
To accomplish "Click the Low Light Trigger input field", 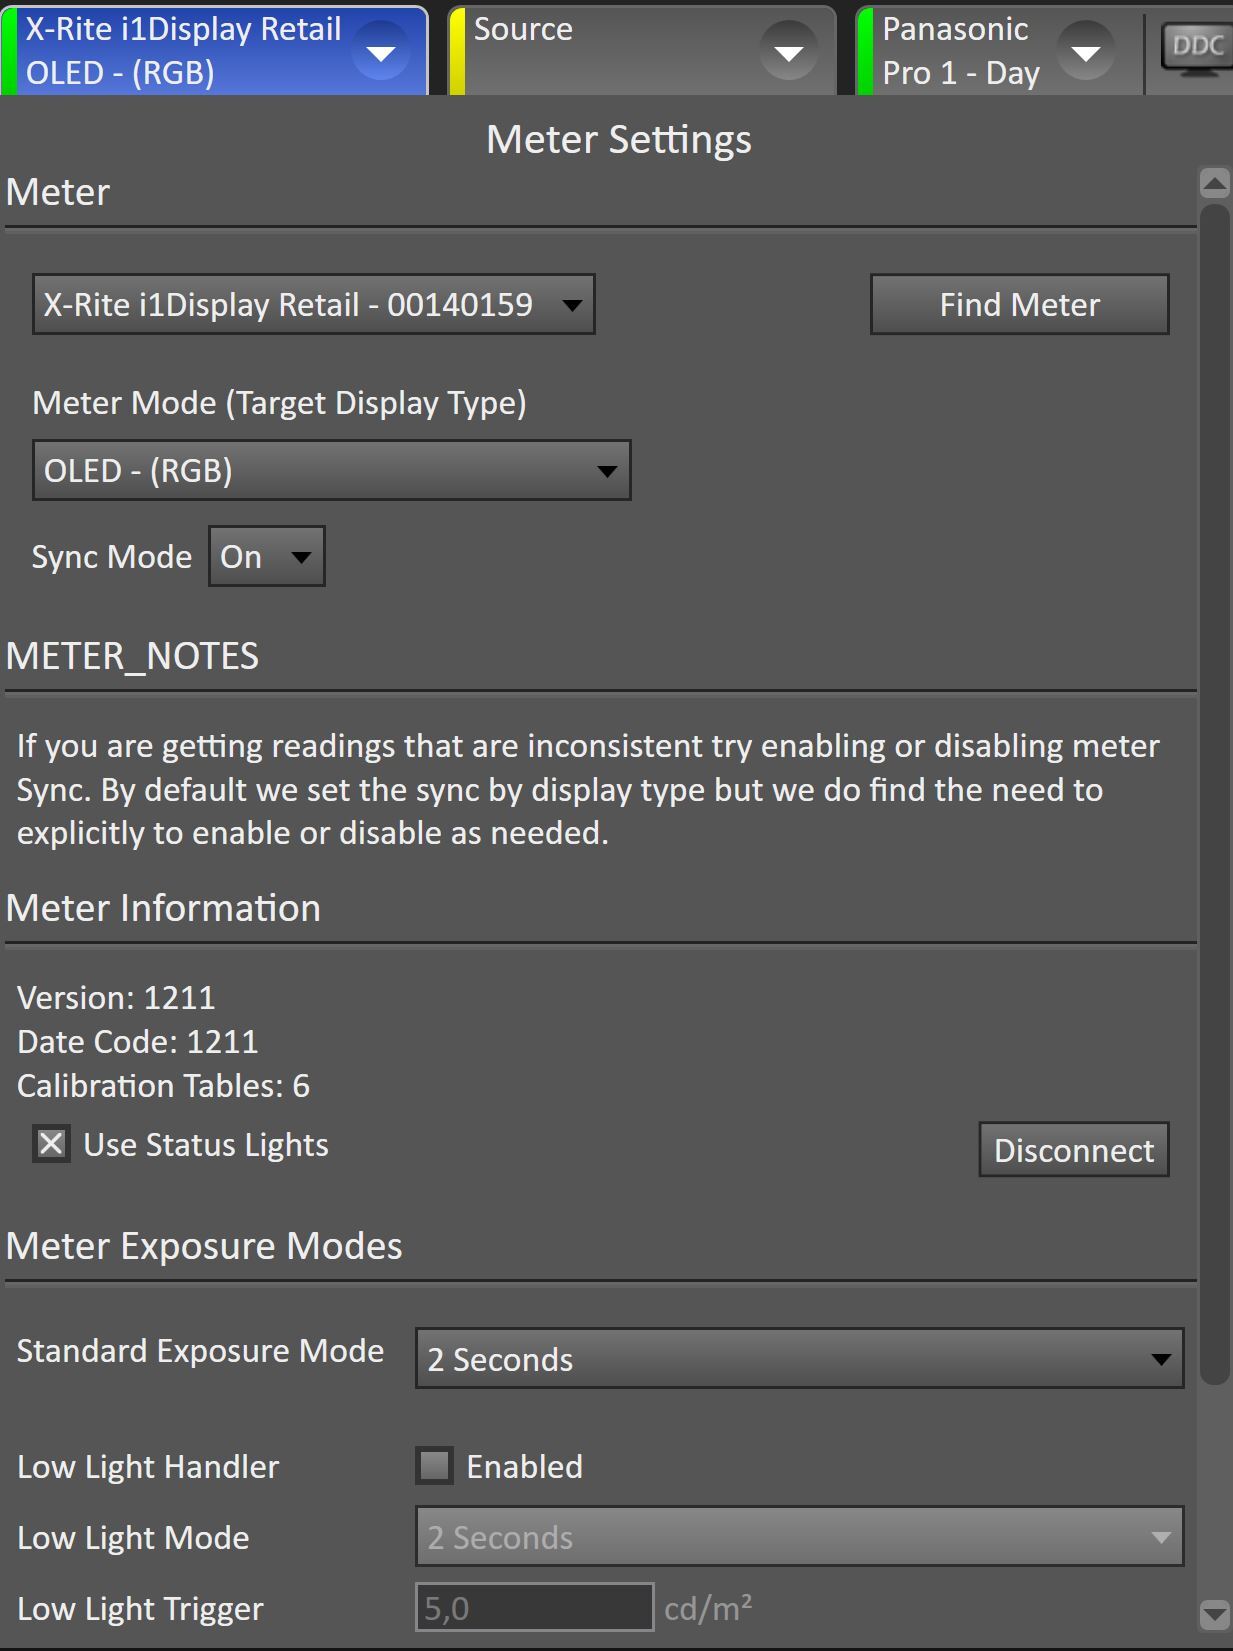I will tap(534, 1608).
